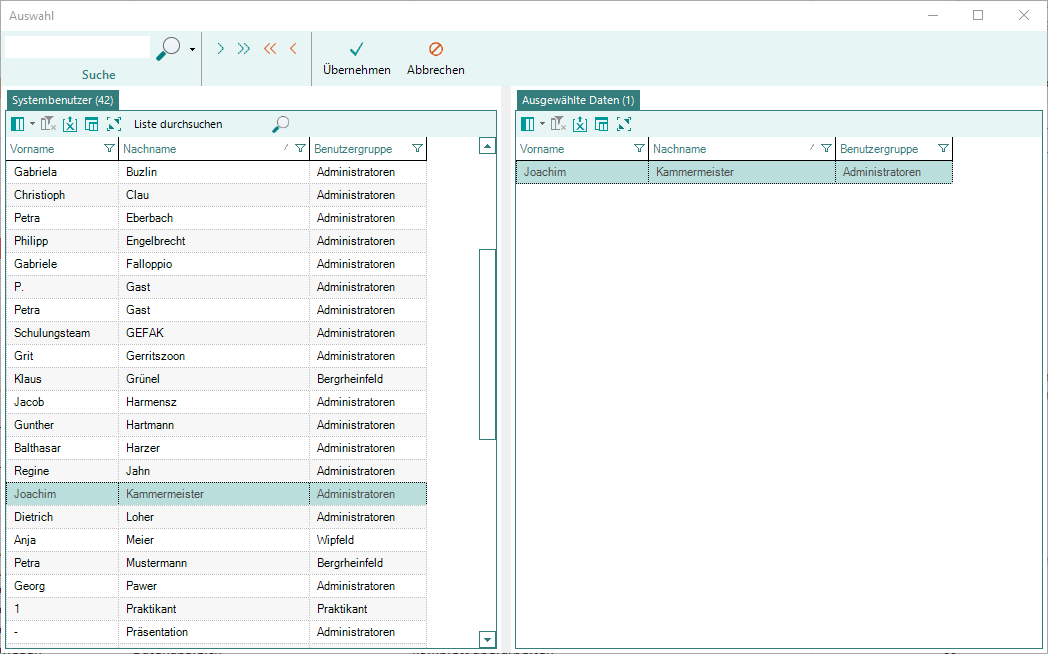Cancel the dialog with Abbrechen

436,58
